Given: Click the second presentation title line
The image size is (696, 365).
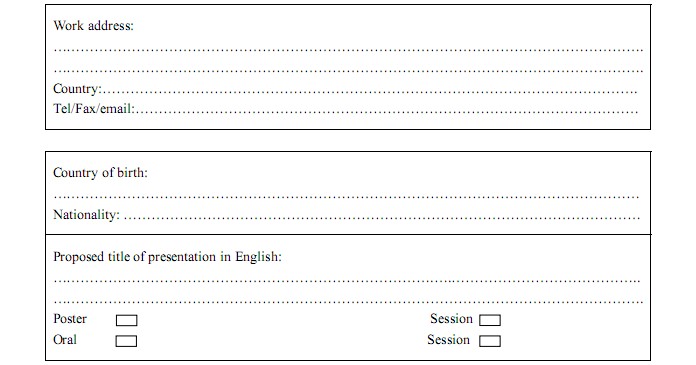Looking at the screenshot, I should click(x=348, y=302).
